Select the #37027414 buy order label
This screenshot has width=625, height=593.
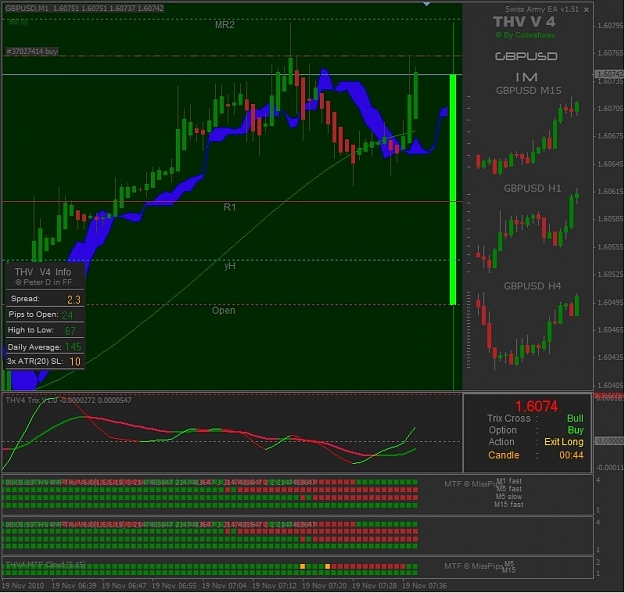(x=32, y=51)
